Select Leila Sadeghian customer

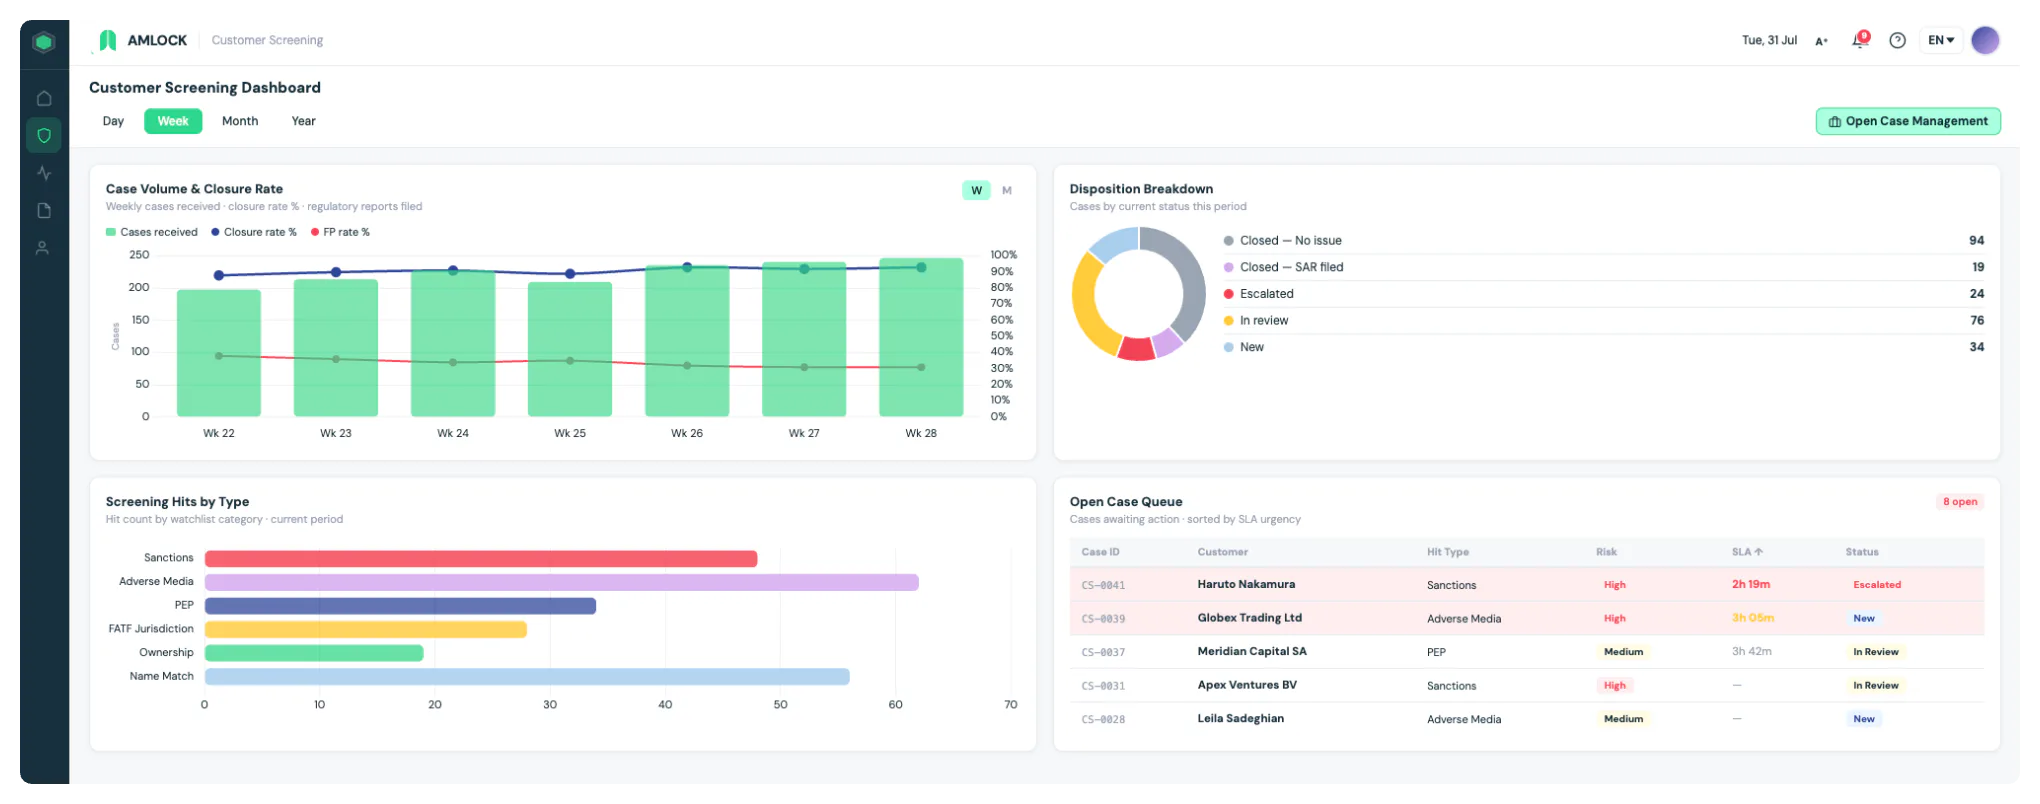1240,718
